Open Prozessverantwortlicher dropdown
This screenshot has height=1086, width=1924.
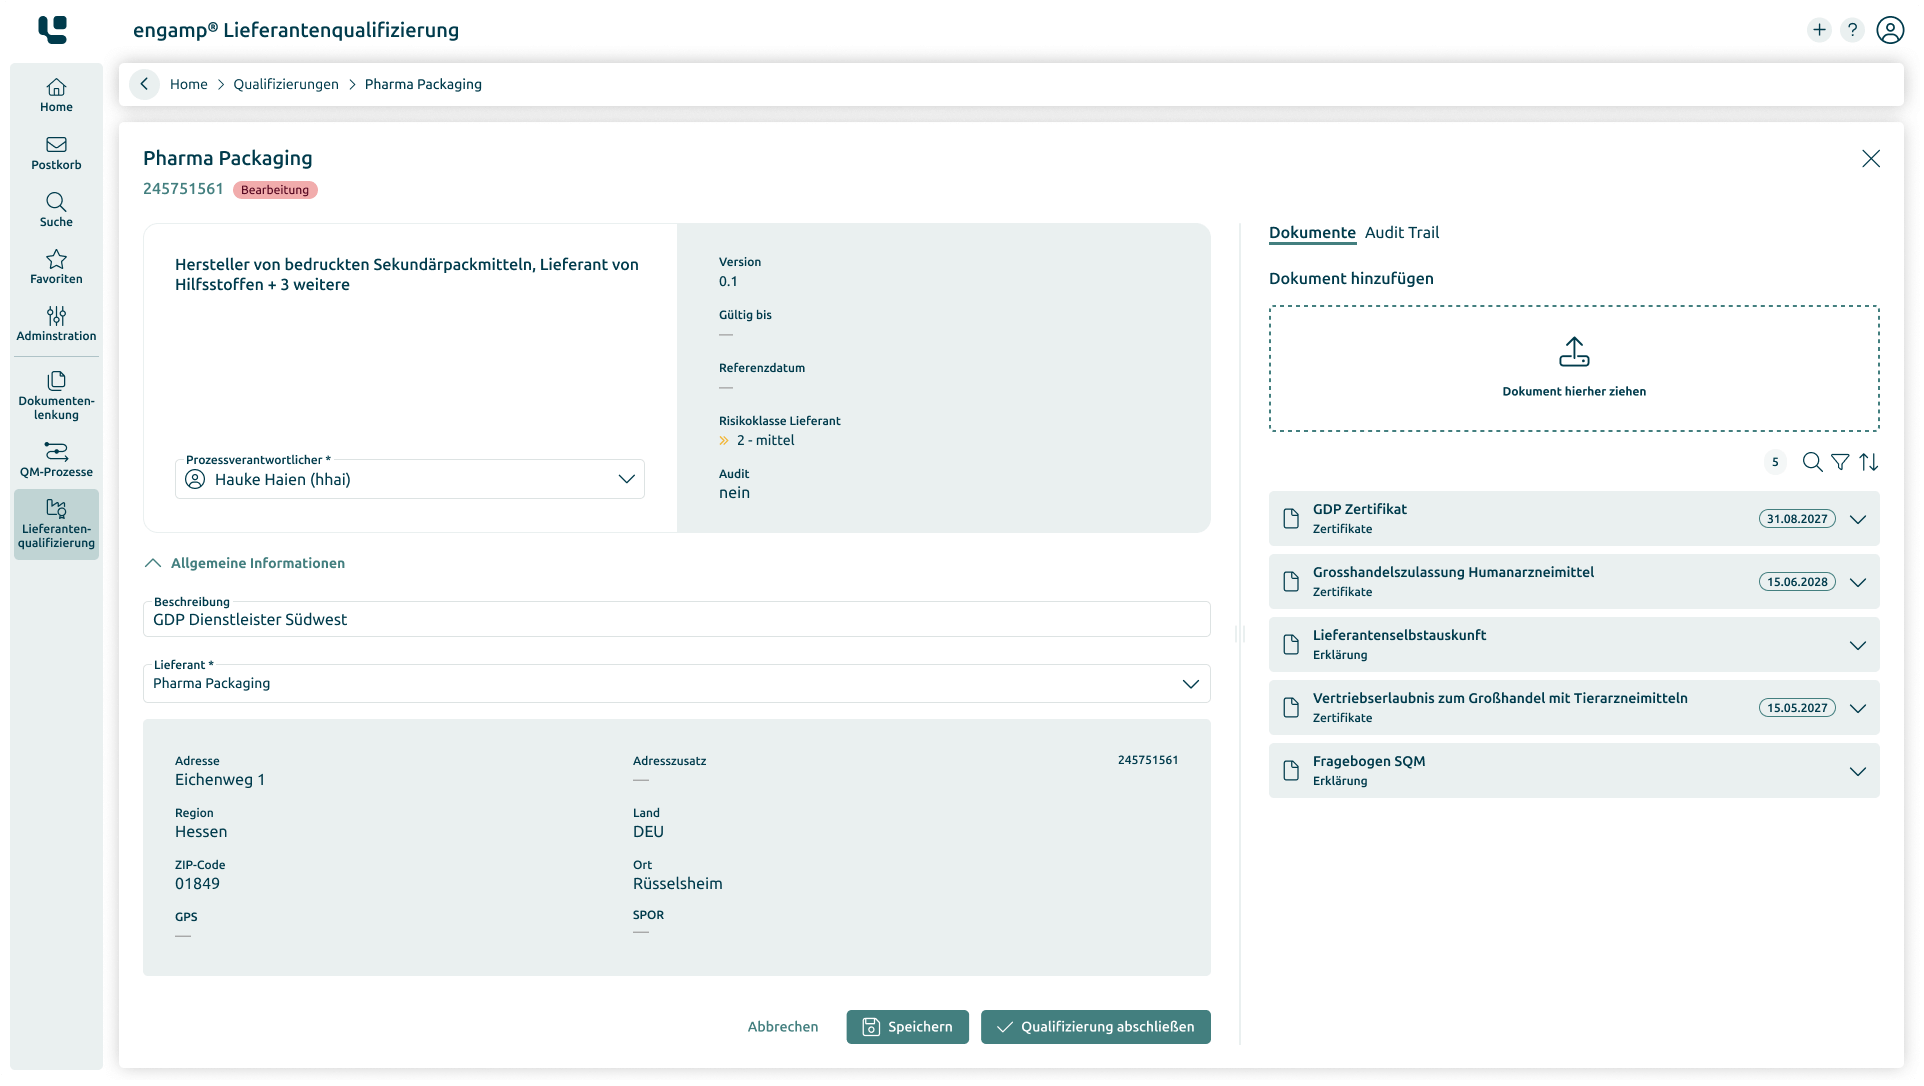point(627,480)
